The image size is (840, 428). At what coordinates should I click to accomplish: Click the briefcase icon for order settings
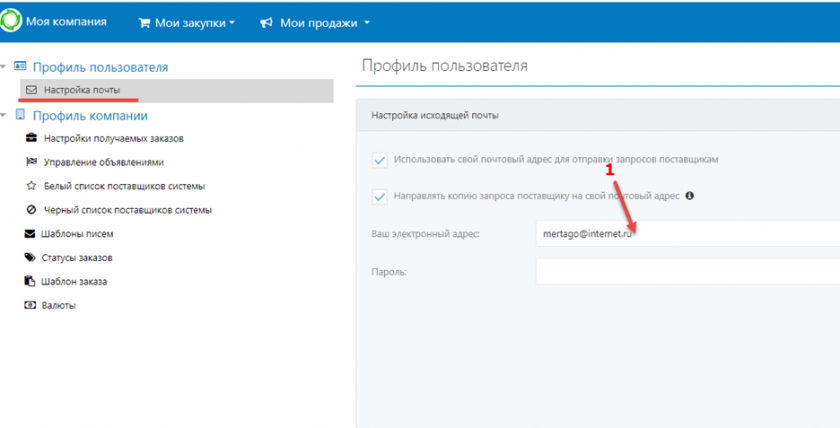(x=30, y=138)
